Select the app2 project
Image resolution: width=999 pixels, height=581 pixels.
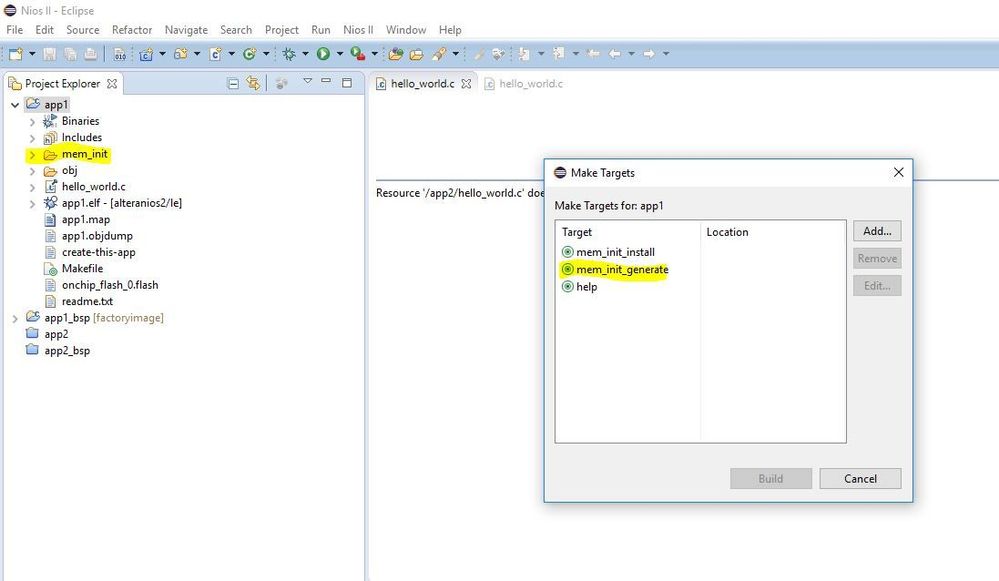55,334
